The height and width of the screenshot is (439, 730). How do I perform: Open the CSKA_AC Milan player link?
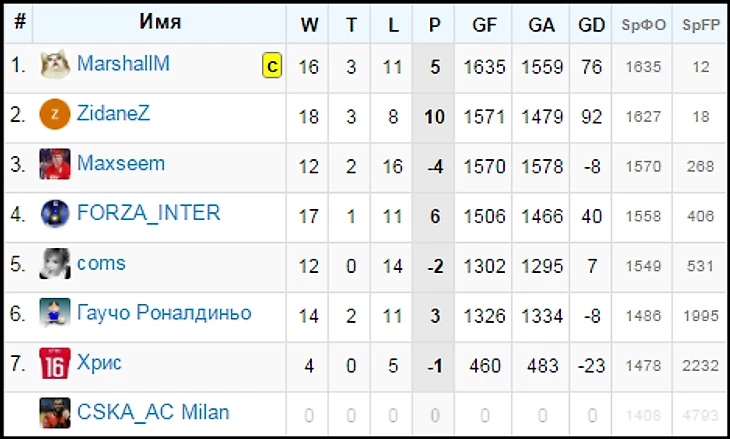153,412
